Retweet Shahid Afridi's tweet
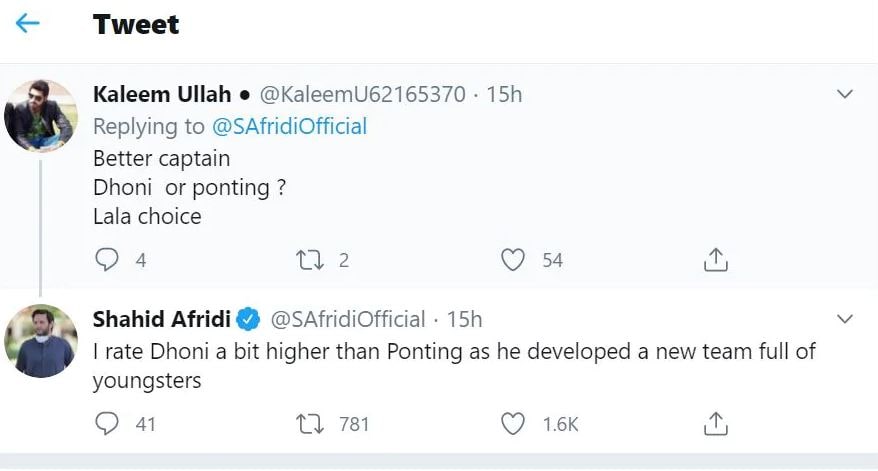The image size is (878, 471). pyautogui.click(x=311, y=424)
